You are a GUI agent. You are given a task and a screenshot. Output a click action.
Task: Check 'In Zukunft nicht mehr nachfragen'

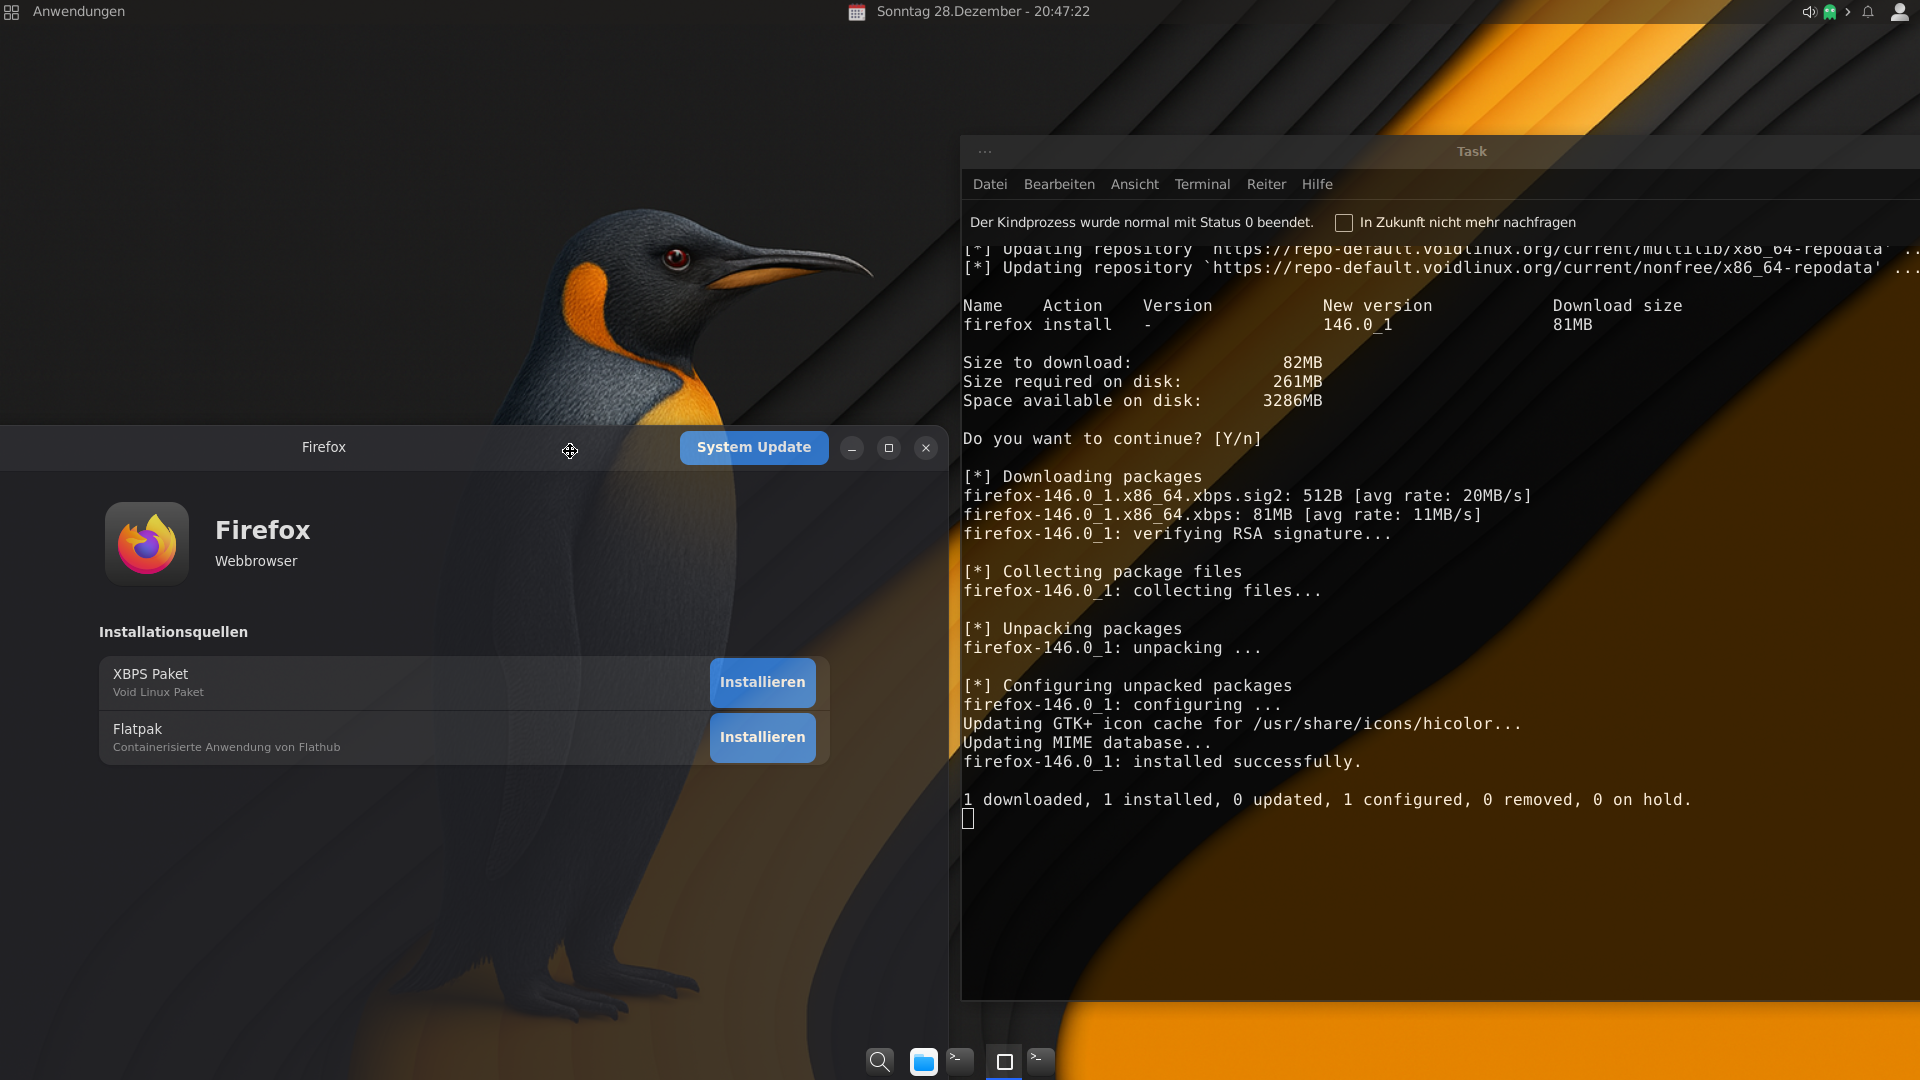[1344, 223]
